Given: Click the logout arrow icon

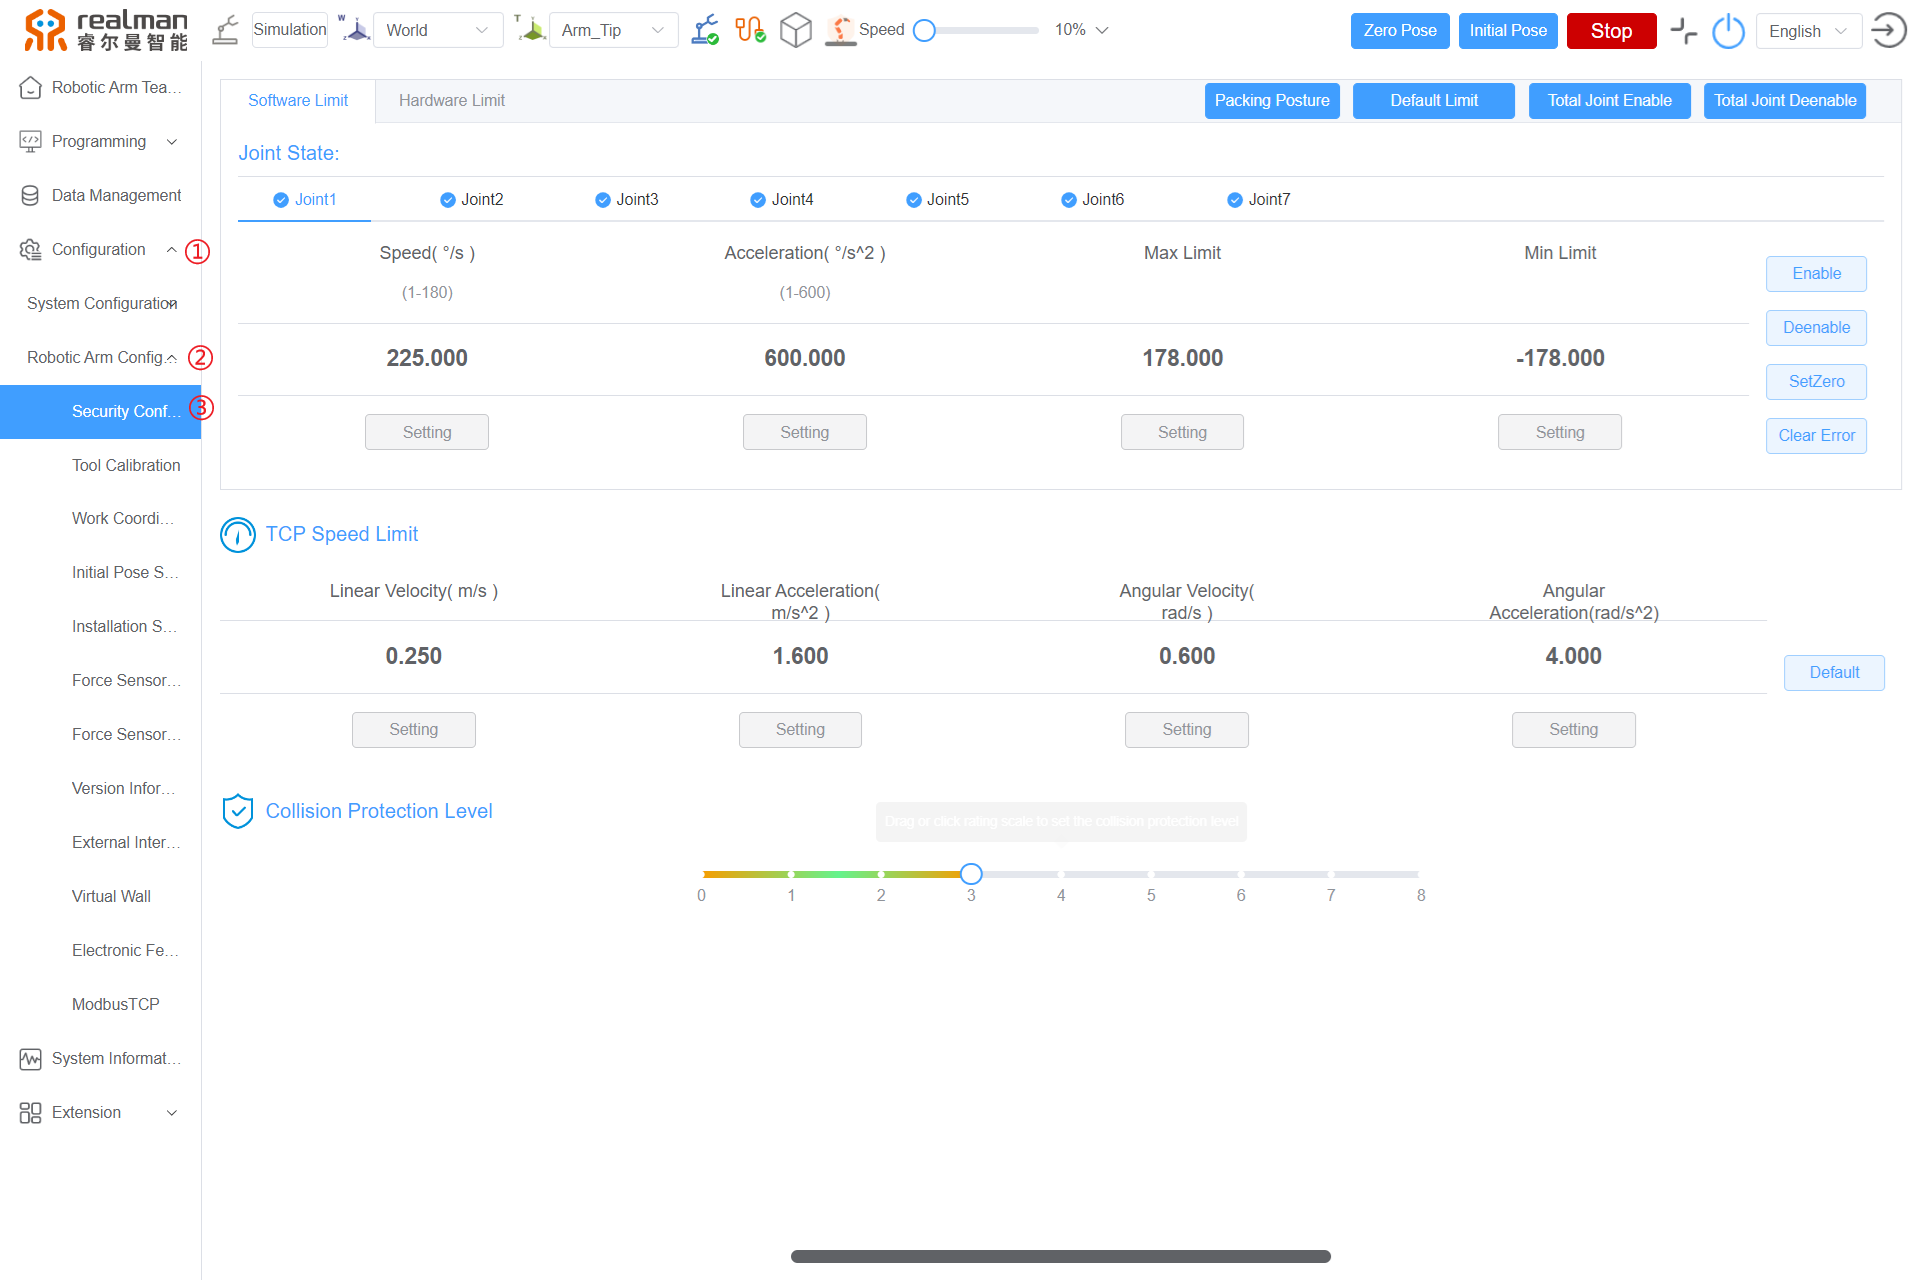Looking at the screenshot, I should coord(1888,30).
